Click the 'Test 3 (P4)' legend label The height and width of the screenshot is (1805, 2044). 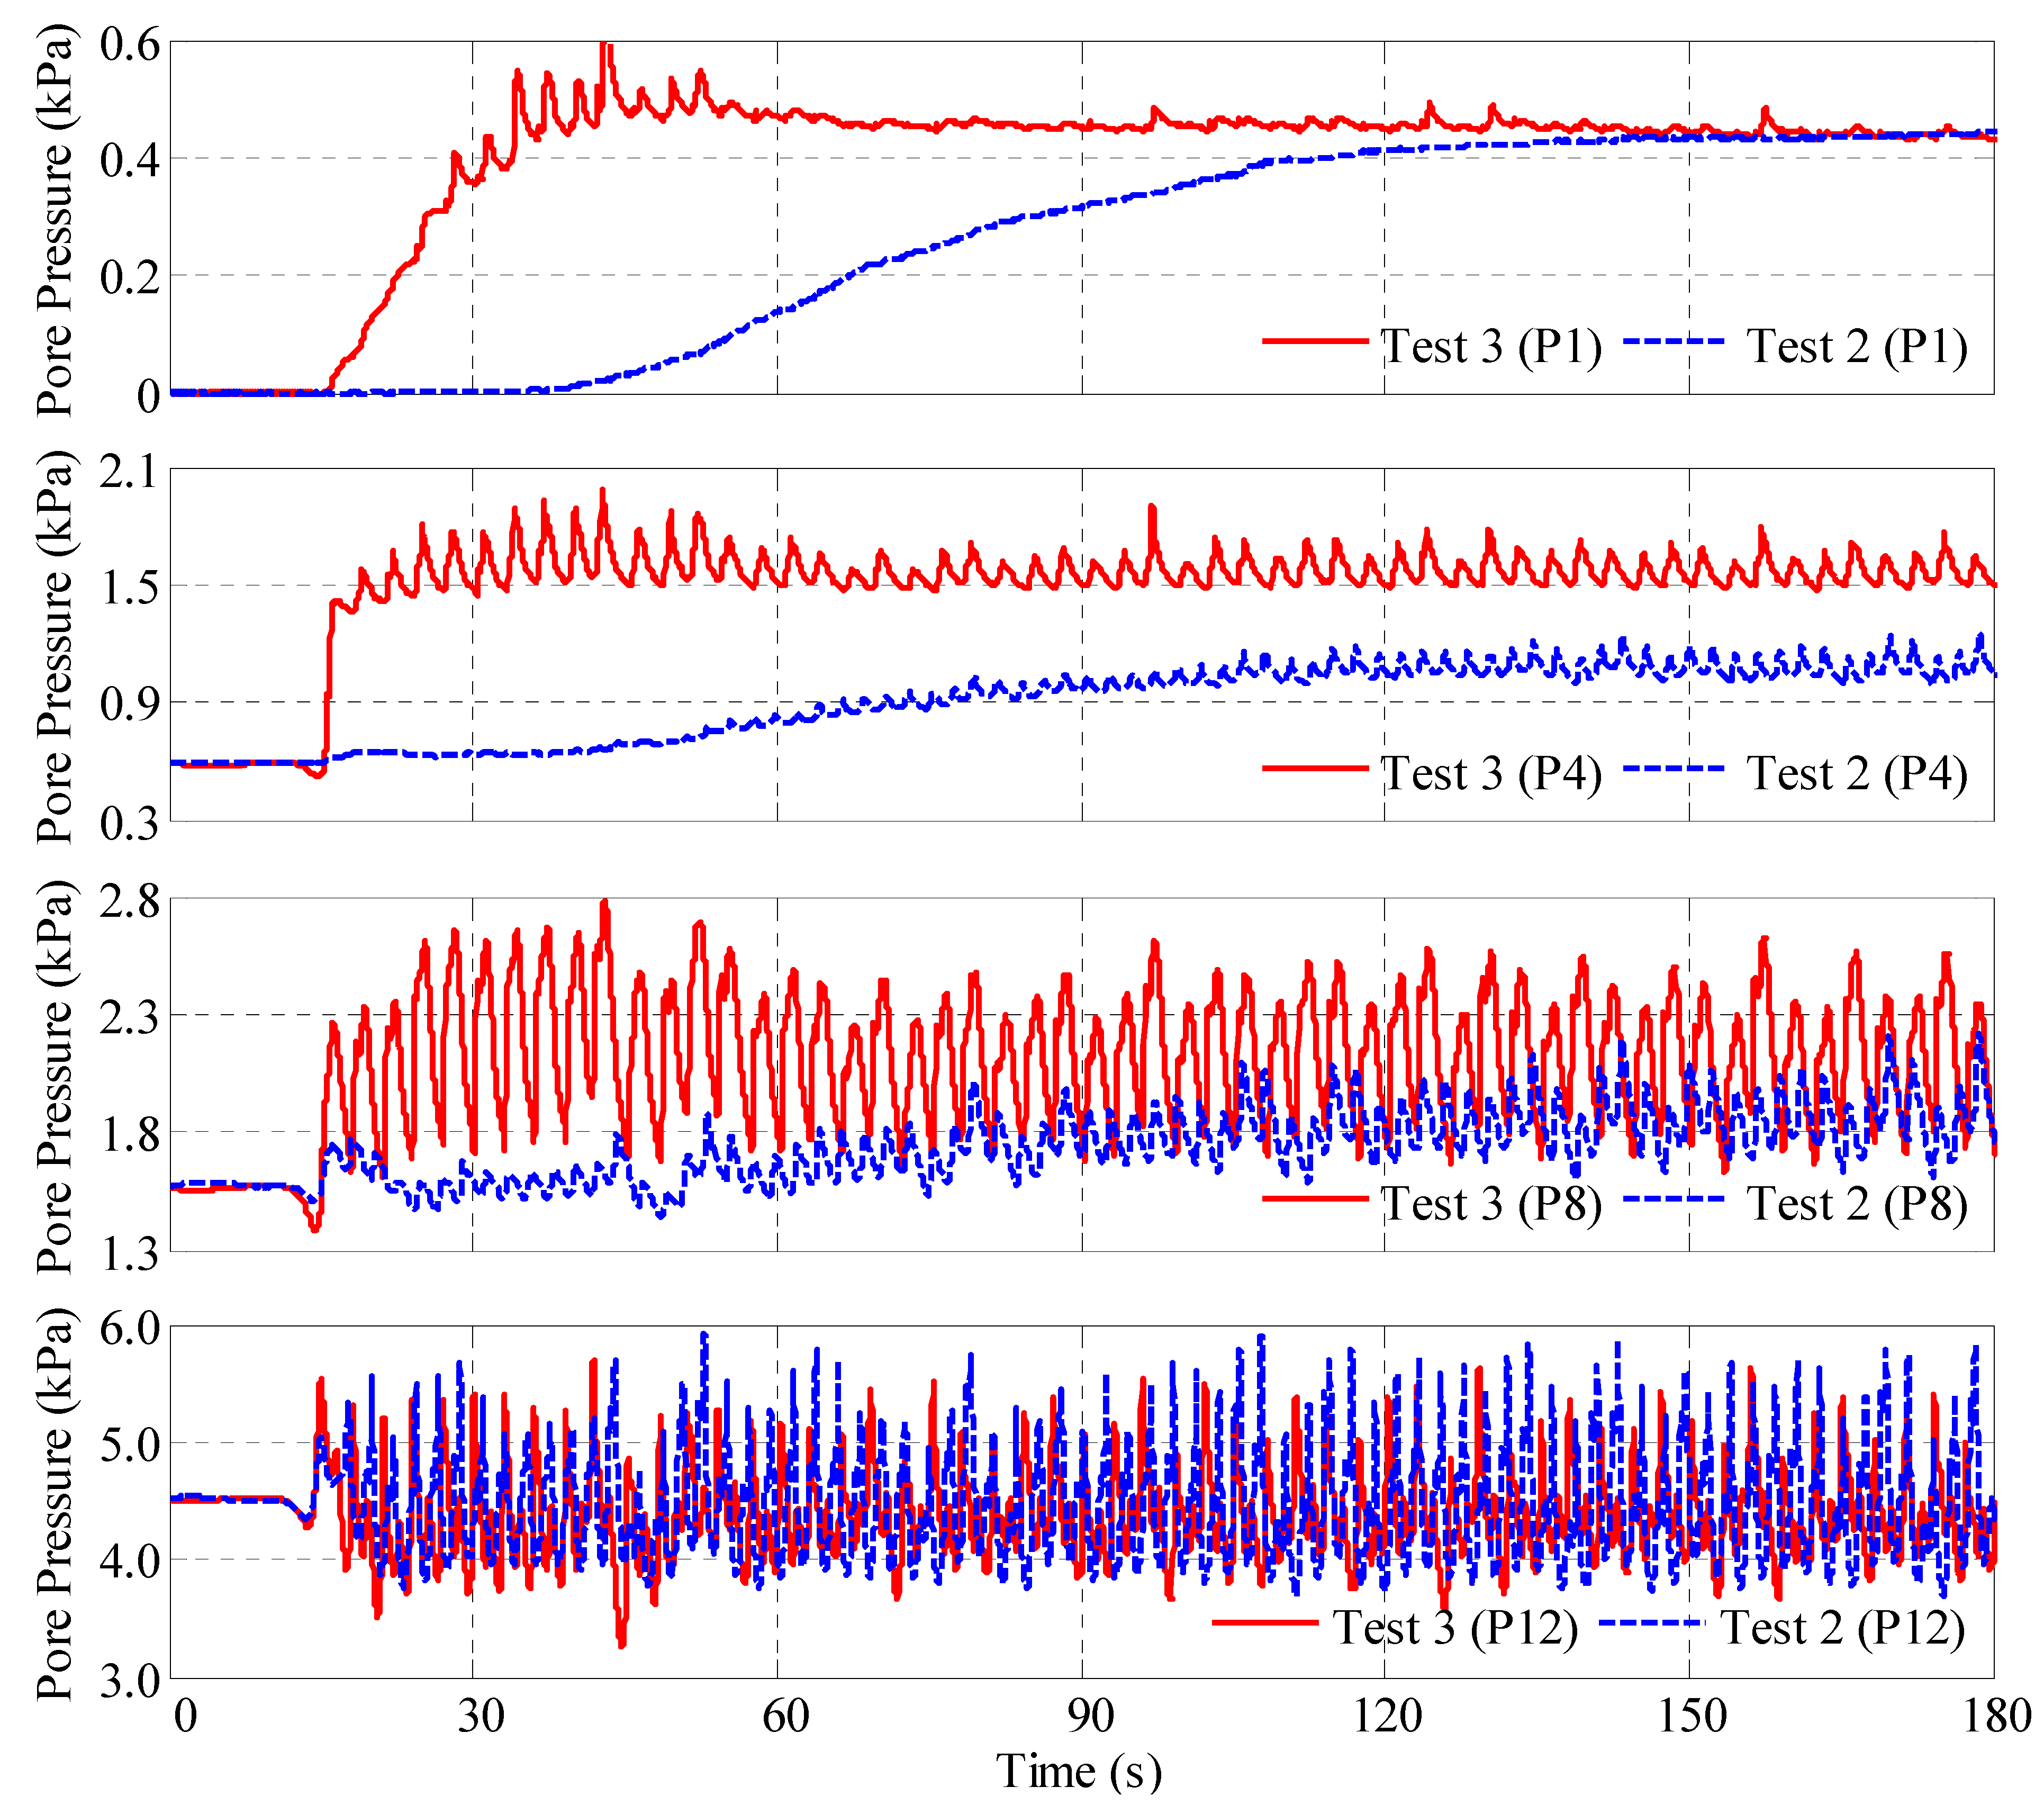[1492, 773]
